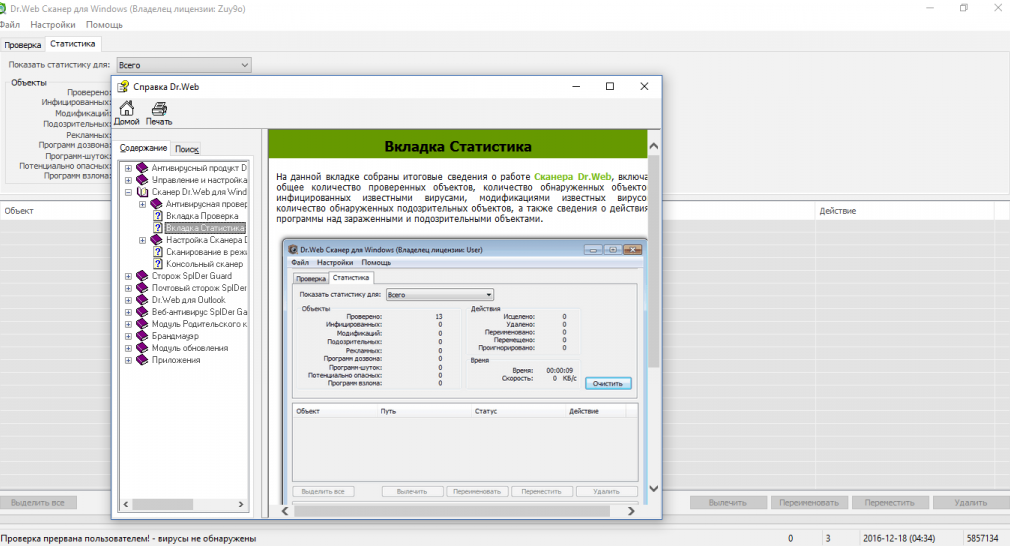The image size is (1010, 546).
Task: Click help content horizontal scrollbar track
Action: [x=458, y=511]
